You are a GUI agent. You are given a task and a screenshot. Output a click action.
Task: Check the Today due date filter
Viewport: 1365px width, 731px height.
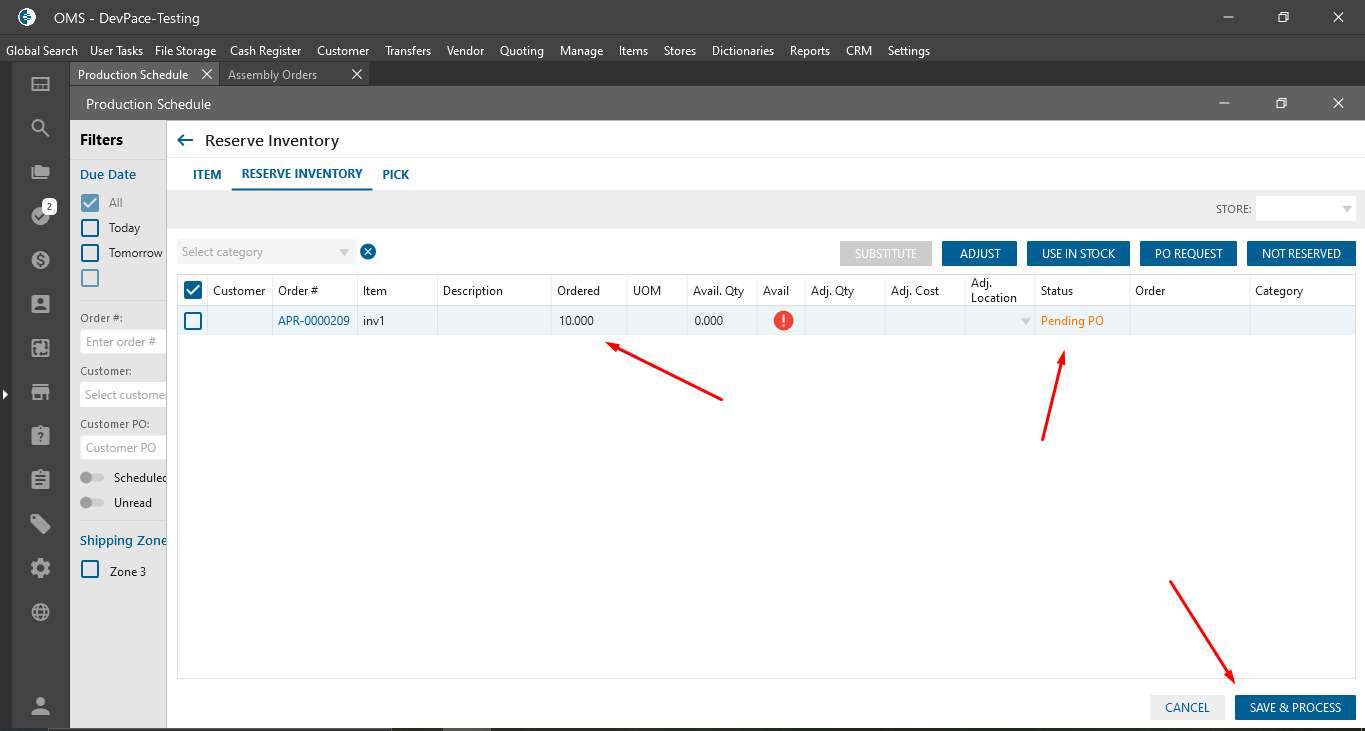pos(90,228)
